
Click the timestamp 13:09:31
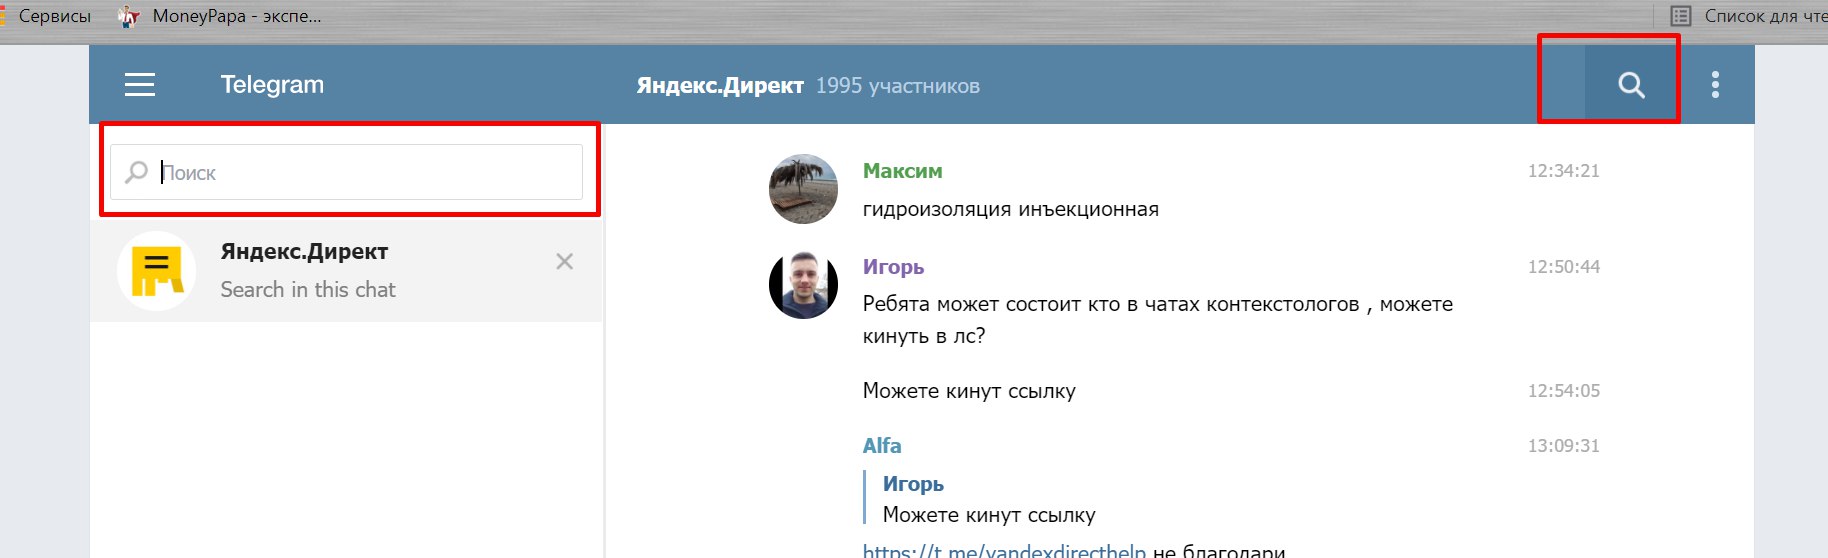click(x=1563, y=446)
